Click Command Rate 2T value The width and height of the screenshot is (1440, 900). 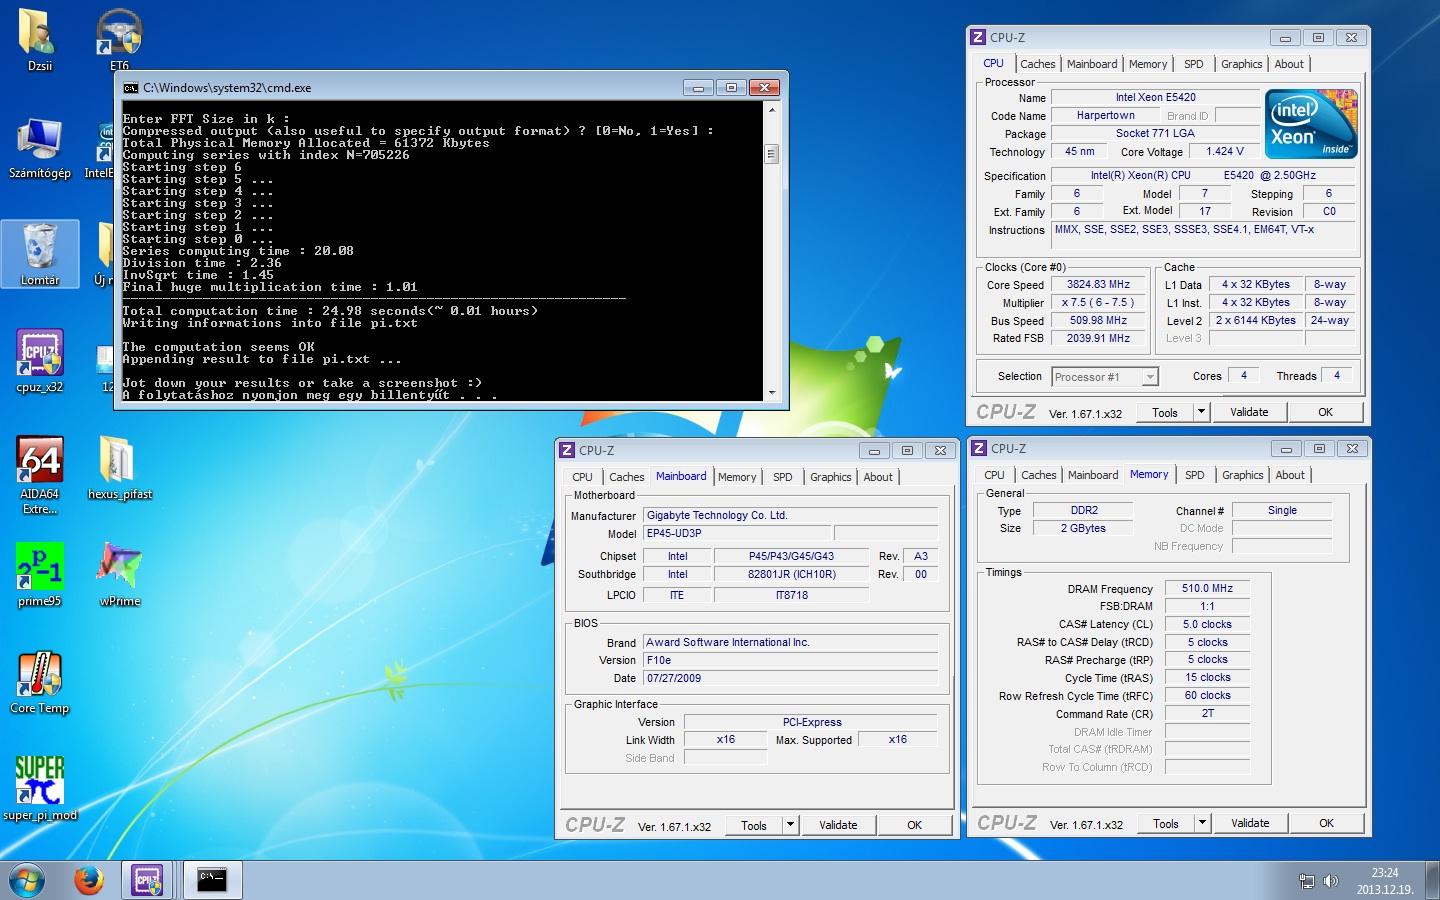click(1207, 713)
